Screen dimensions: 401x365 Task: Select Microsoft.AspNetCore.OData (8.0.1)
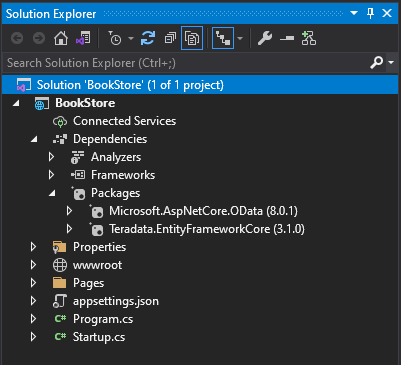point(203,211)
